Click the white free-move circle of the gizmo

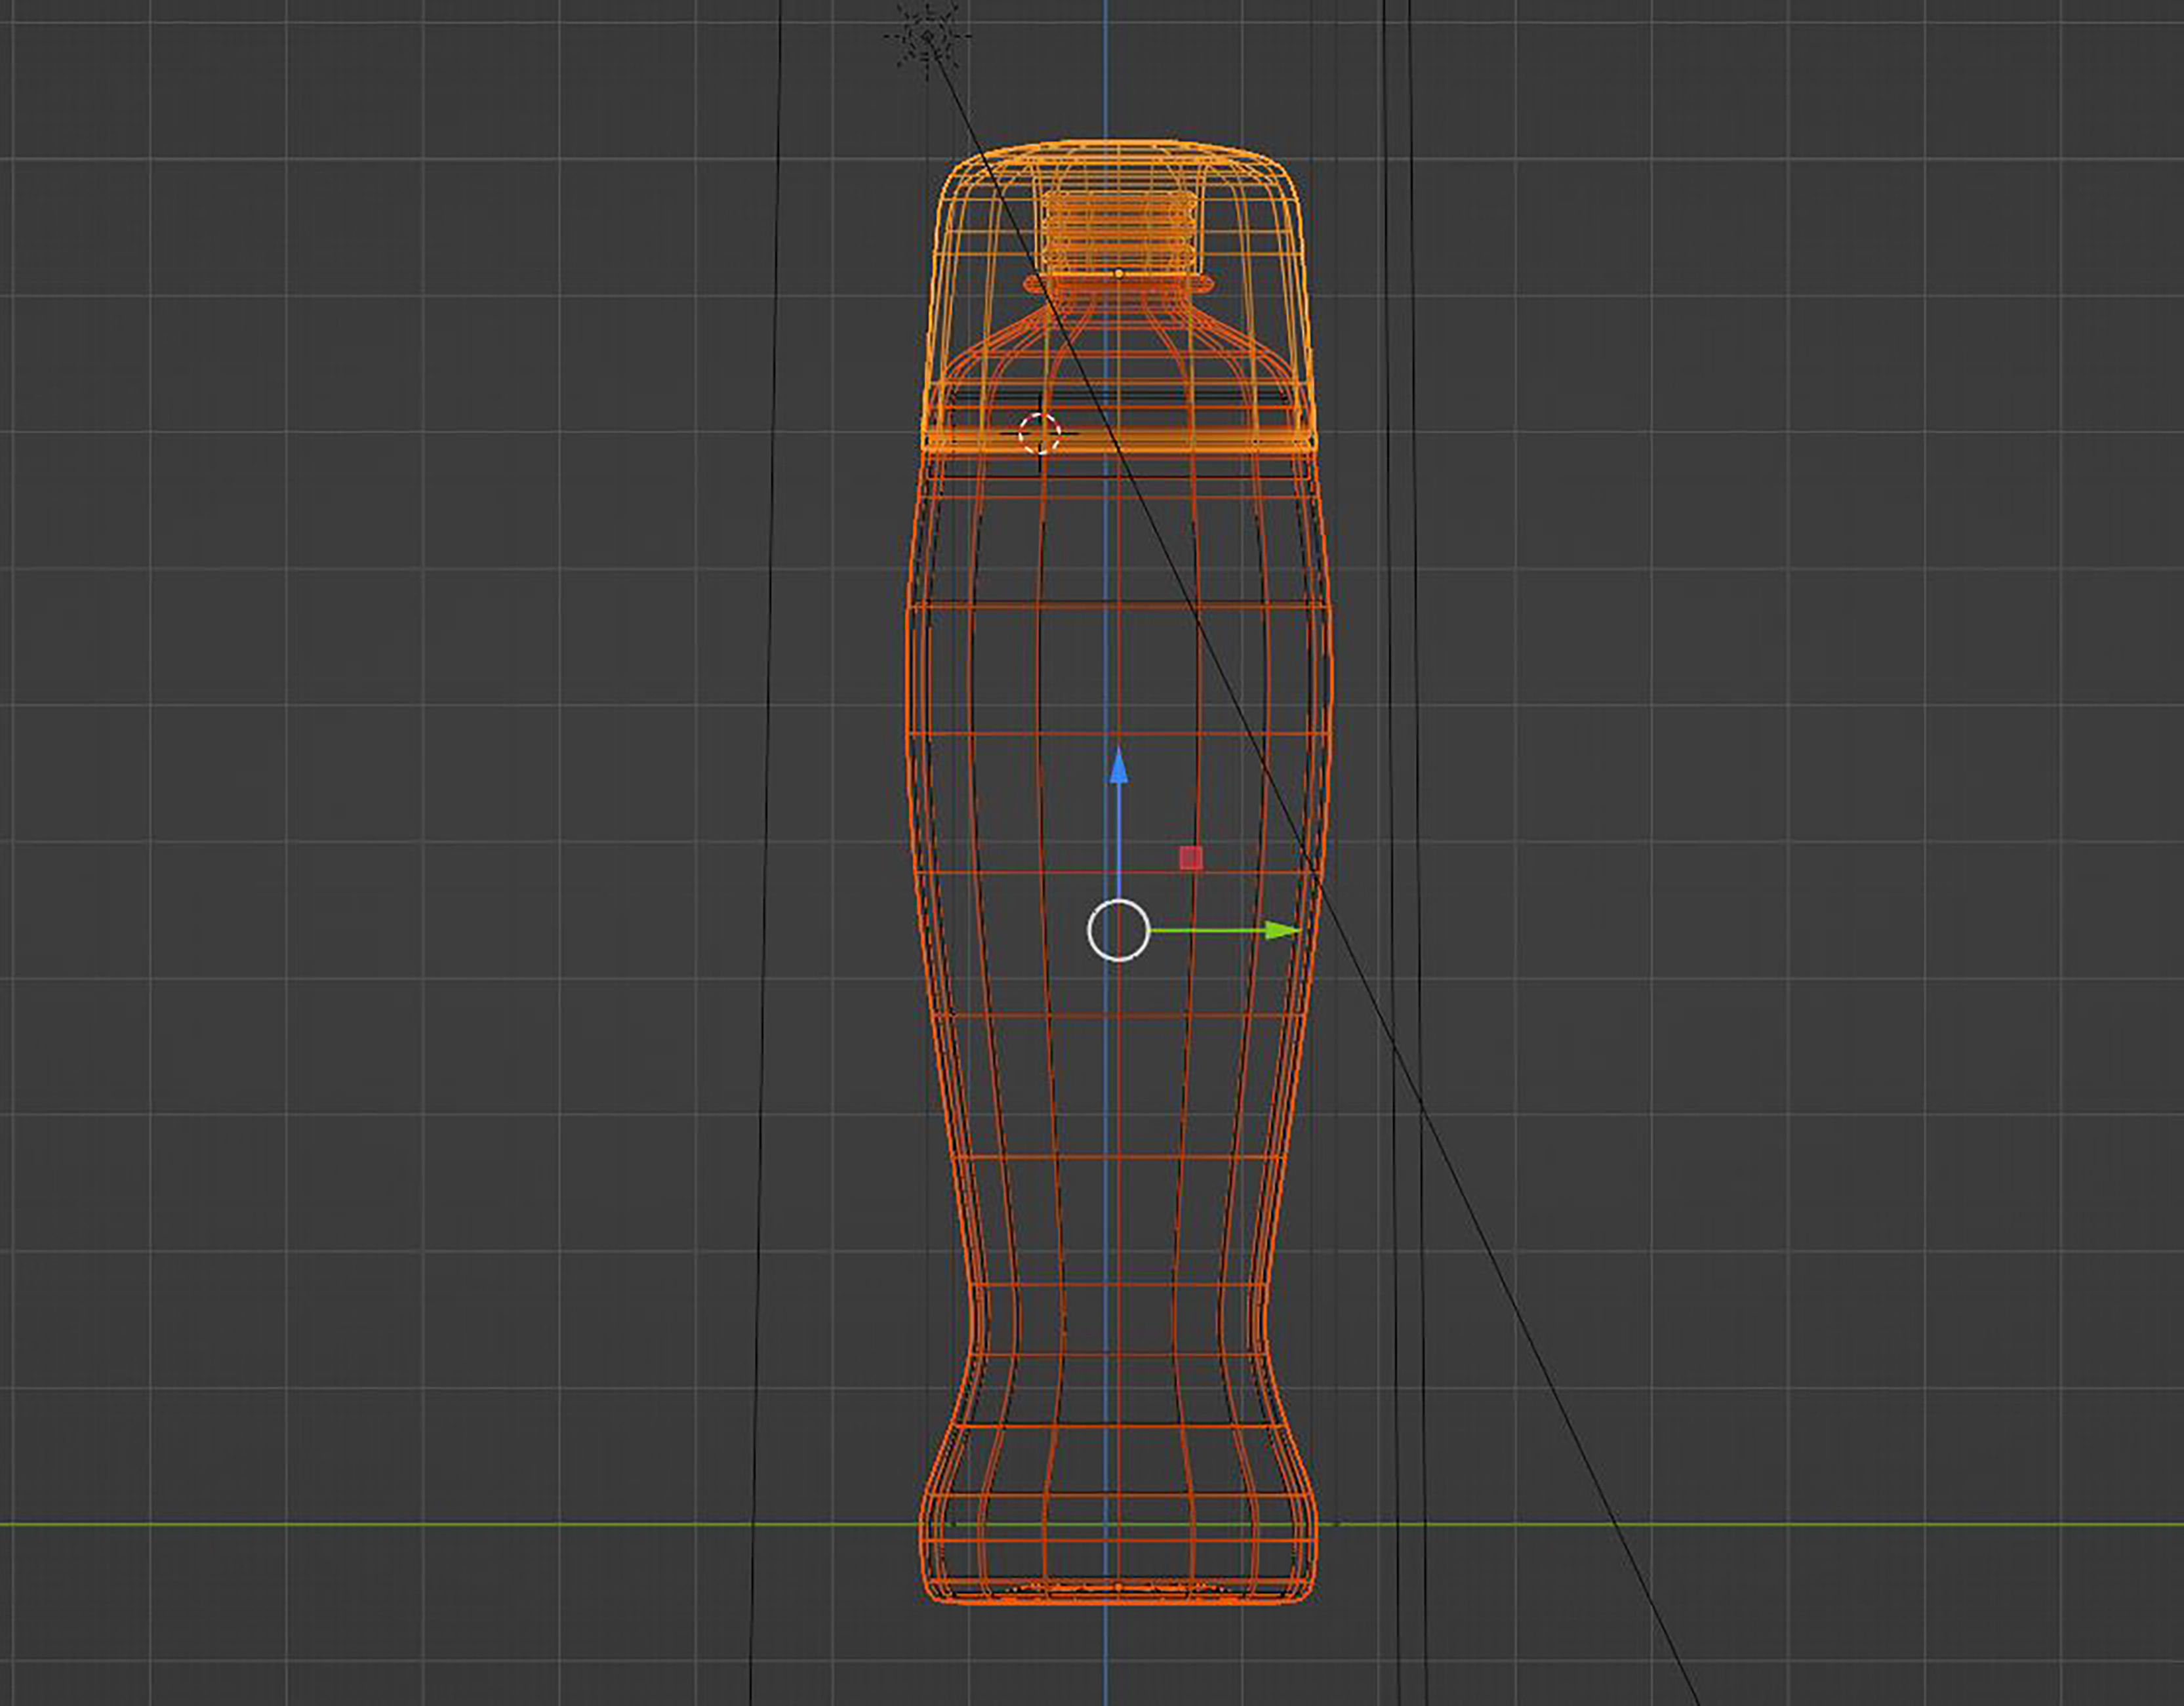1118,930
